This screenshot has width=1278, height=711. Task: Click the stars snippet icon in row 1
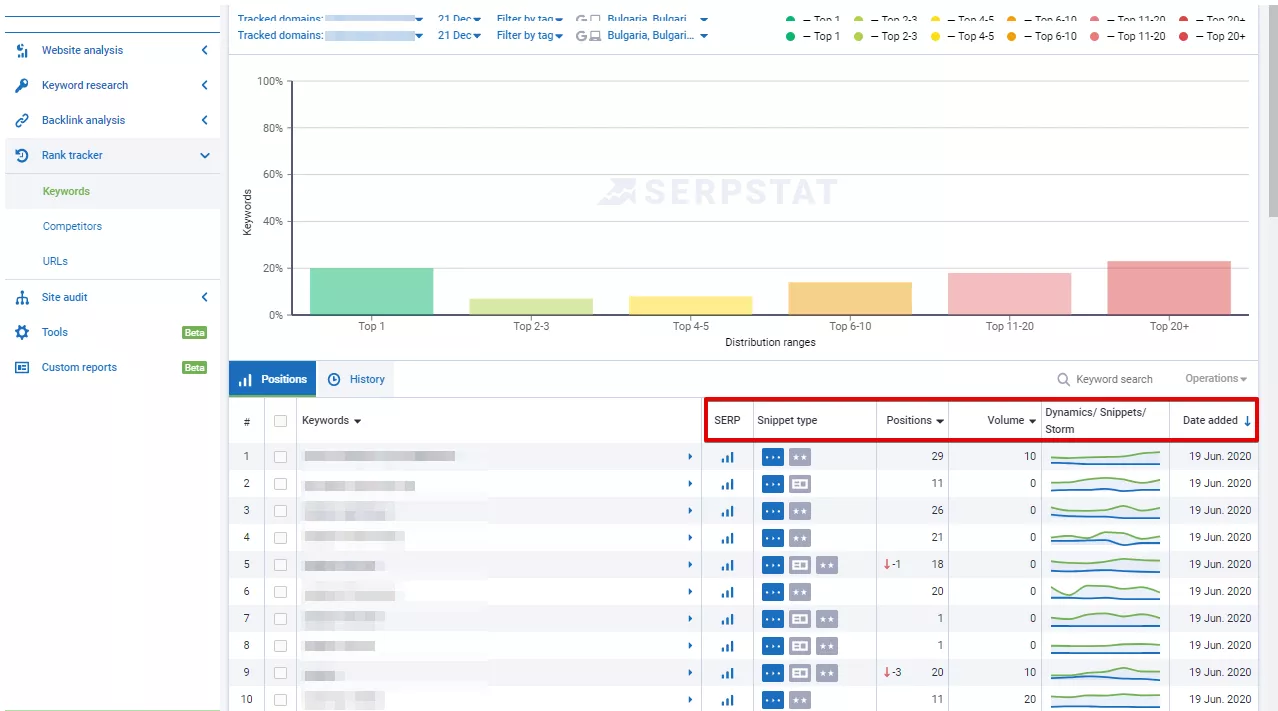pyautogui.click(x=799, y=457)
